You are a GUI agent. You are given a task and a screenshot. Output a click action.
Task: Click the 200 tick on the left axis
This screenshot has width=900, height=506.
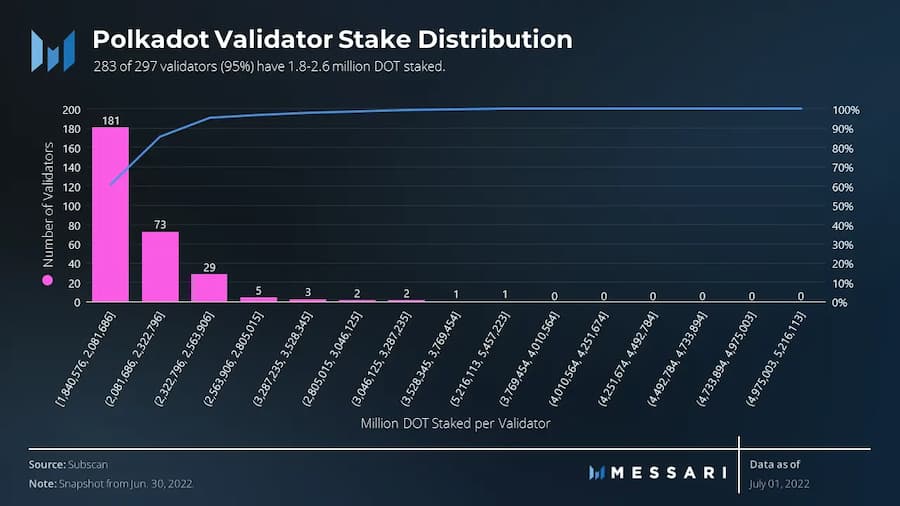[x=71, y=110]
